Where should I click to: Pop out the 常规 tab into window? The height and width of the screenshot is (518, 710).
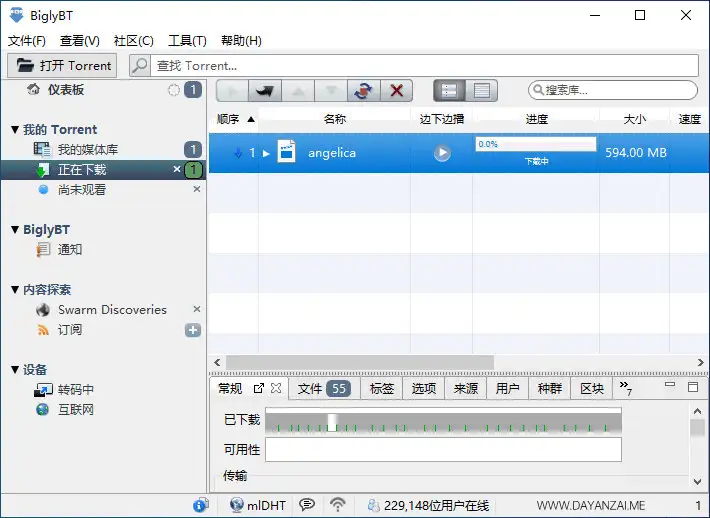pos(259,388)
